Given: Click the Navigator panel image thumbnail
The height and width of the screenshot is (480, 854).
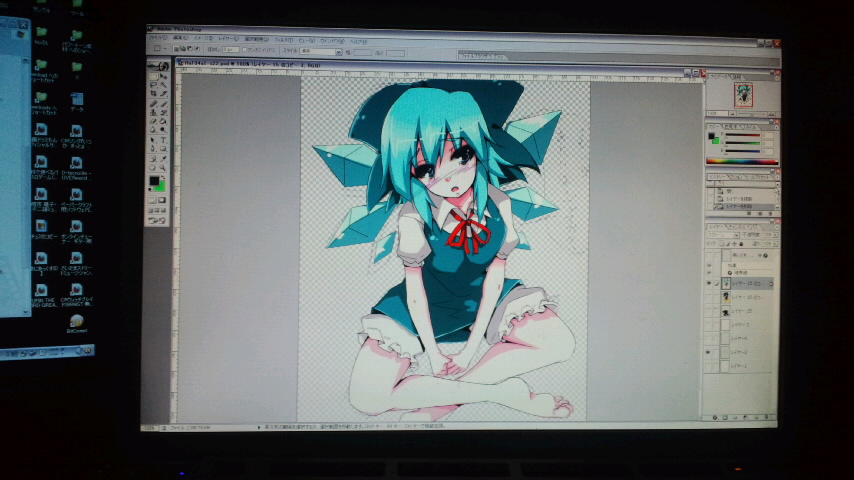Looking at the screenshot, I should coord(743,95).
